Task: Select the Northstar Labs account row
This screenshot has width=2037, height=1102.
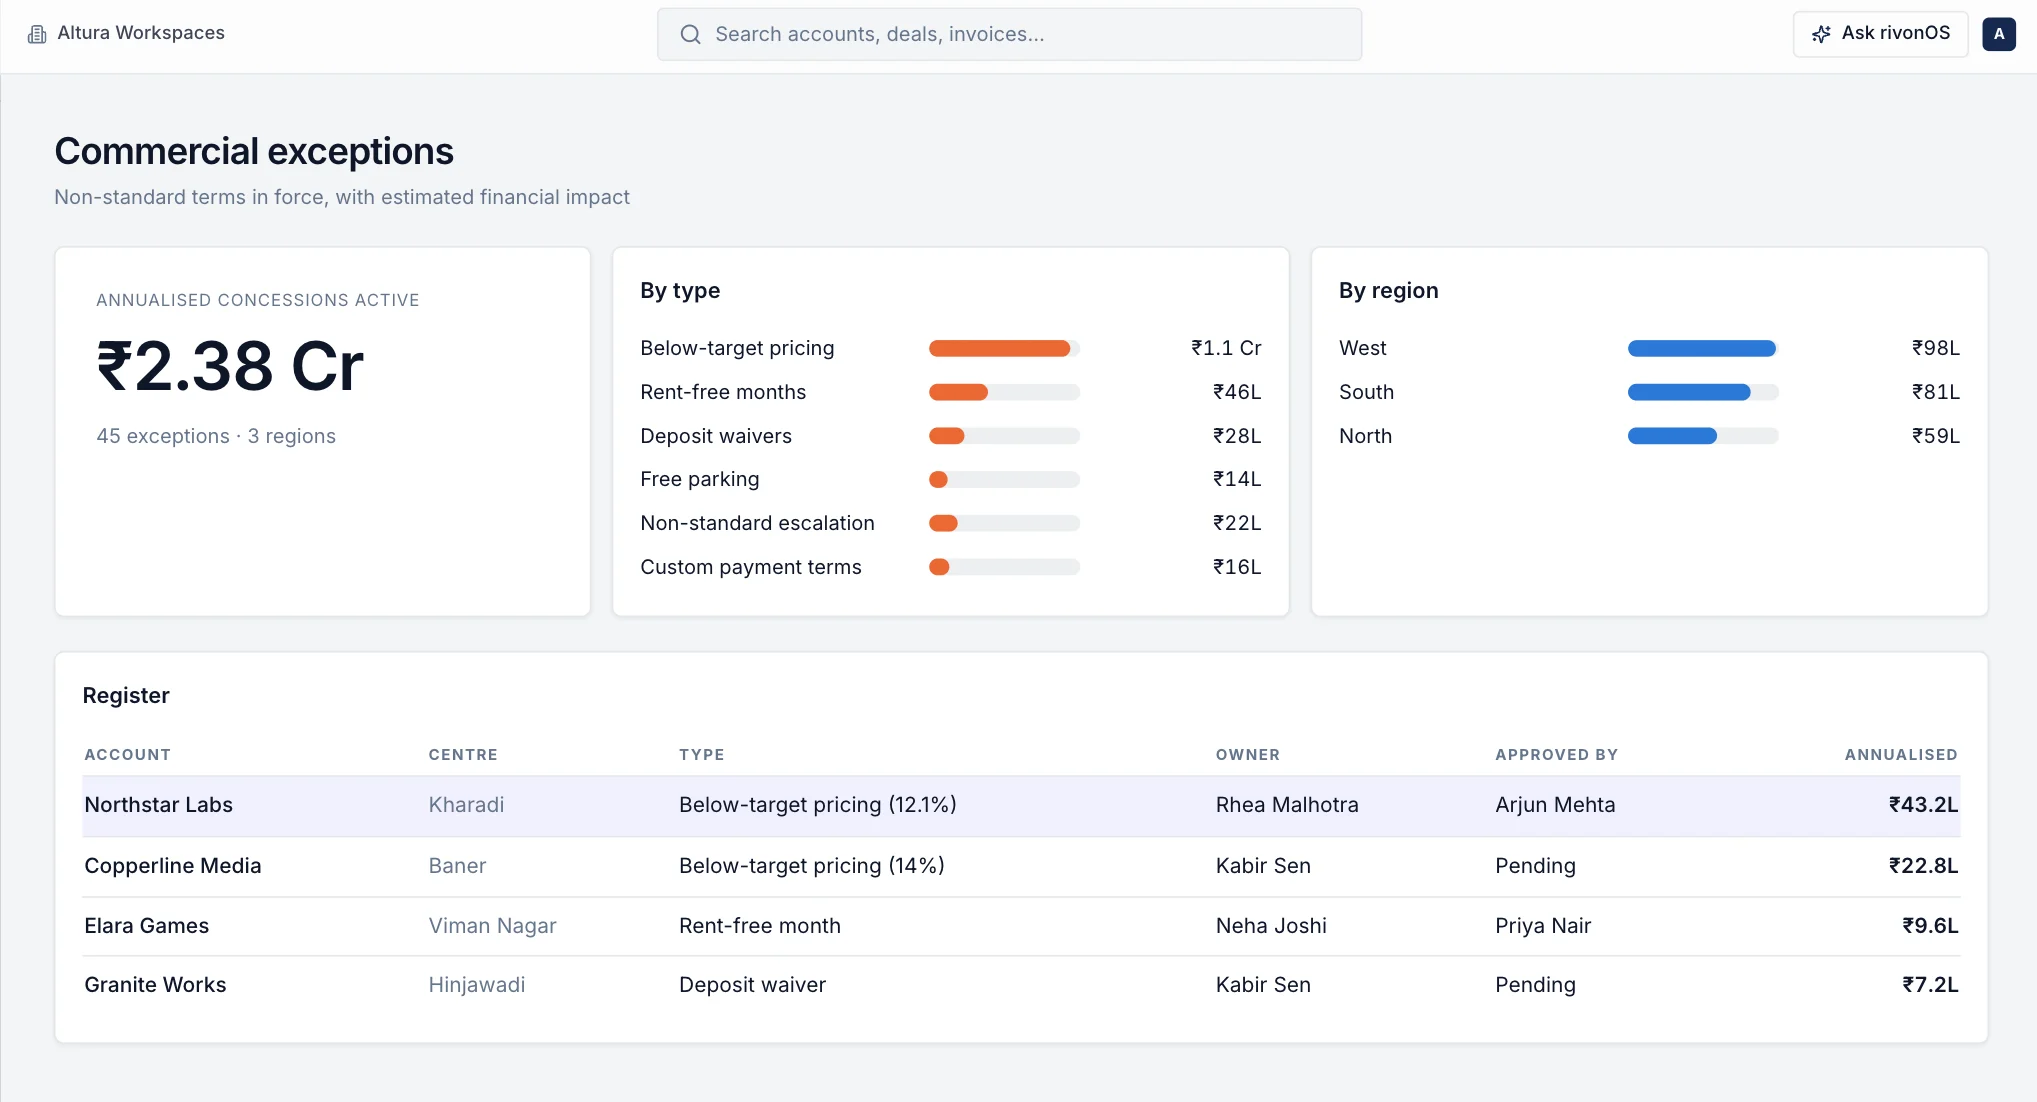Action: [1021, 806]
